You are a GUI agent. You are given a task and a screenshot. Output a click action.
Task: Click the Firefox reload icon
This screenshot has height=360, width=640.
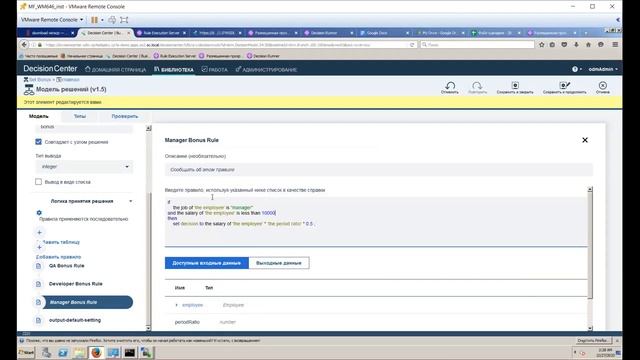click(412, 44)
